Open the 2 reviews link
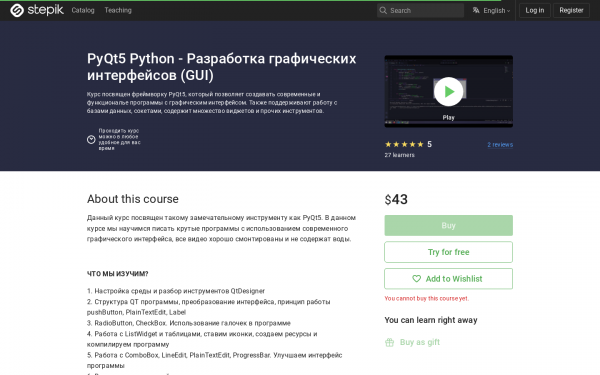600x375 pixels. [x=500, y=145]
